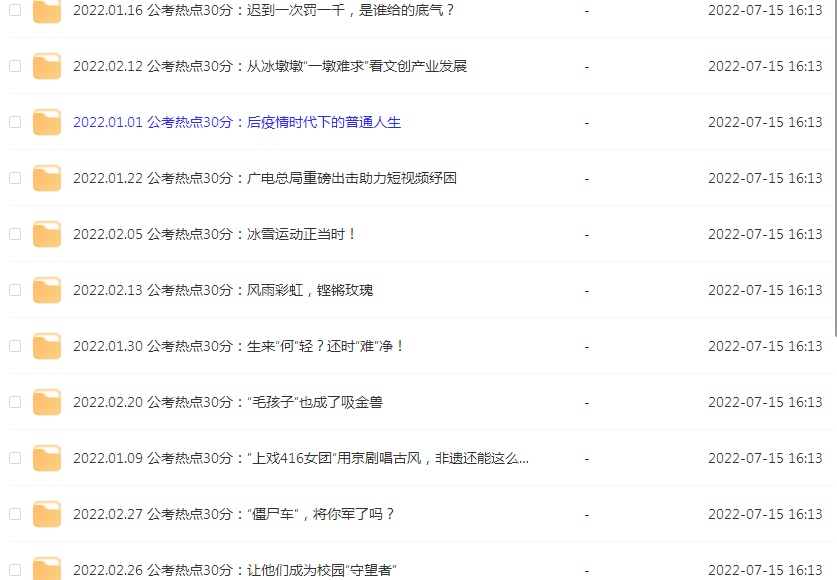The height and width of the screenshot is (580, 837).
Task: Open link 2022.02.05 冰雪运动正当时！
Action: click(215, 234)
